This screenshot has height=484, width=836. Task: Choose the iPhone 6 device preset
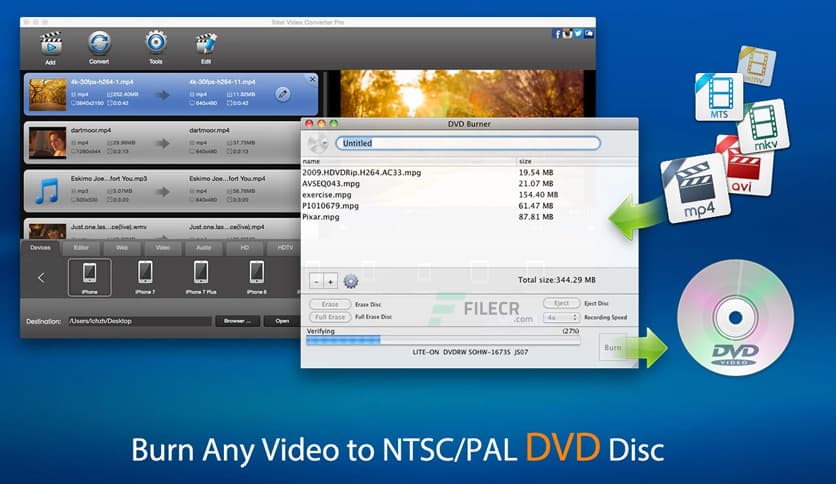coord(256,277)
